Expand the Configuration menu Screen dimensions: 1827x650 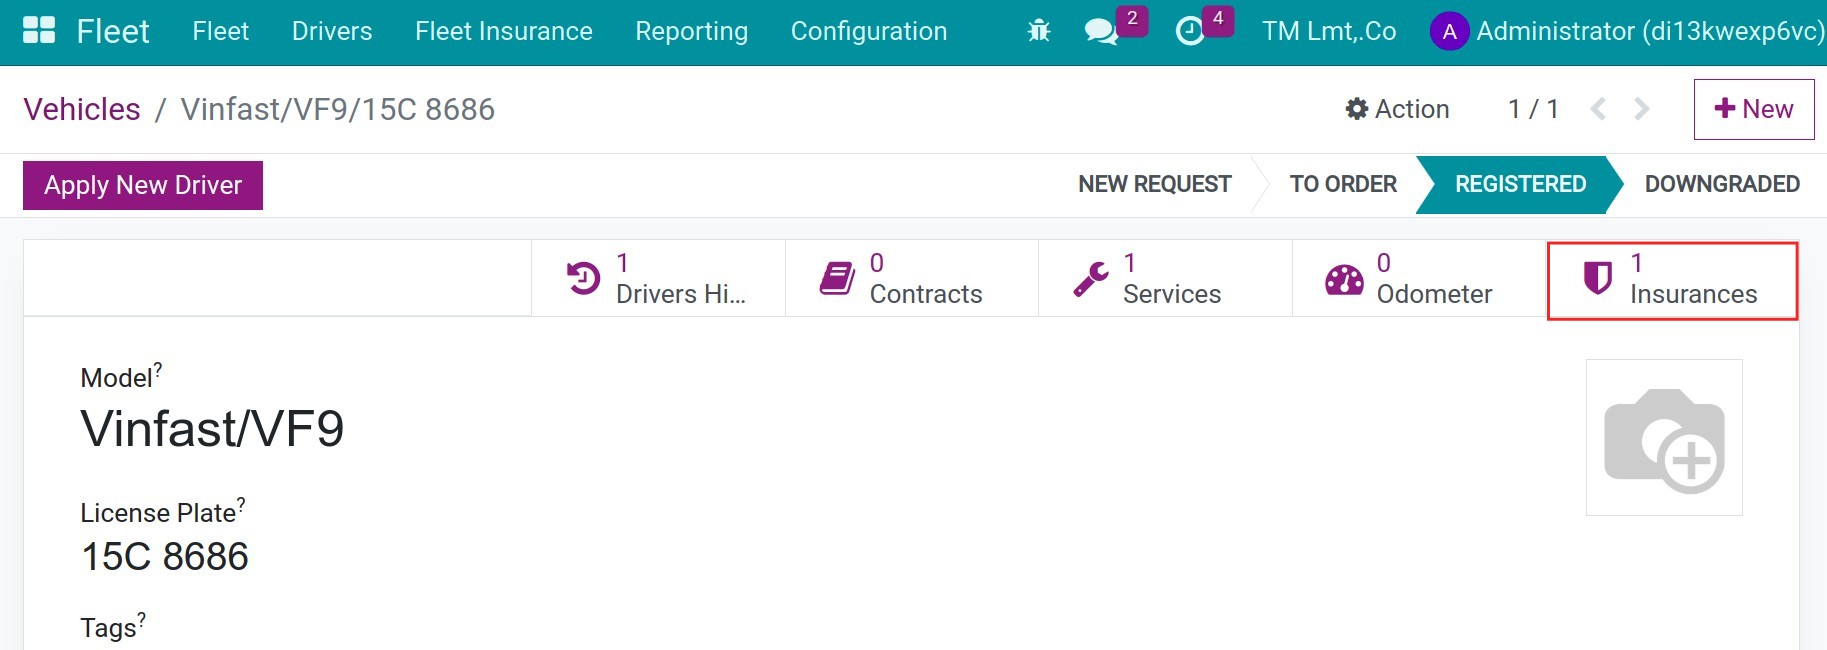point(869,32)
